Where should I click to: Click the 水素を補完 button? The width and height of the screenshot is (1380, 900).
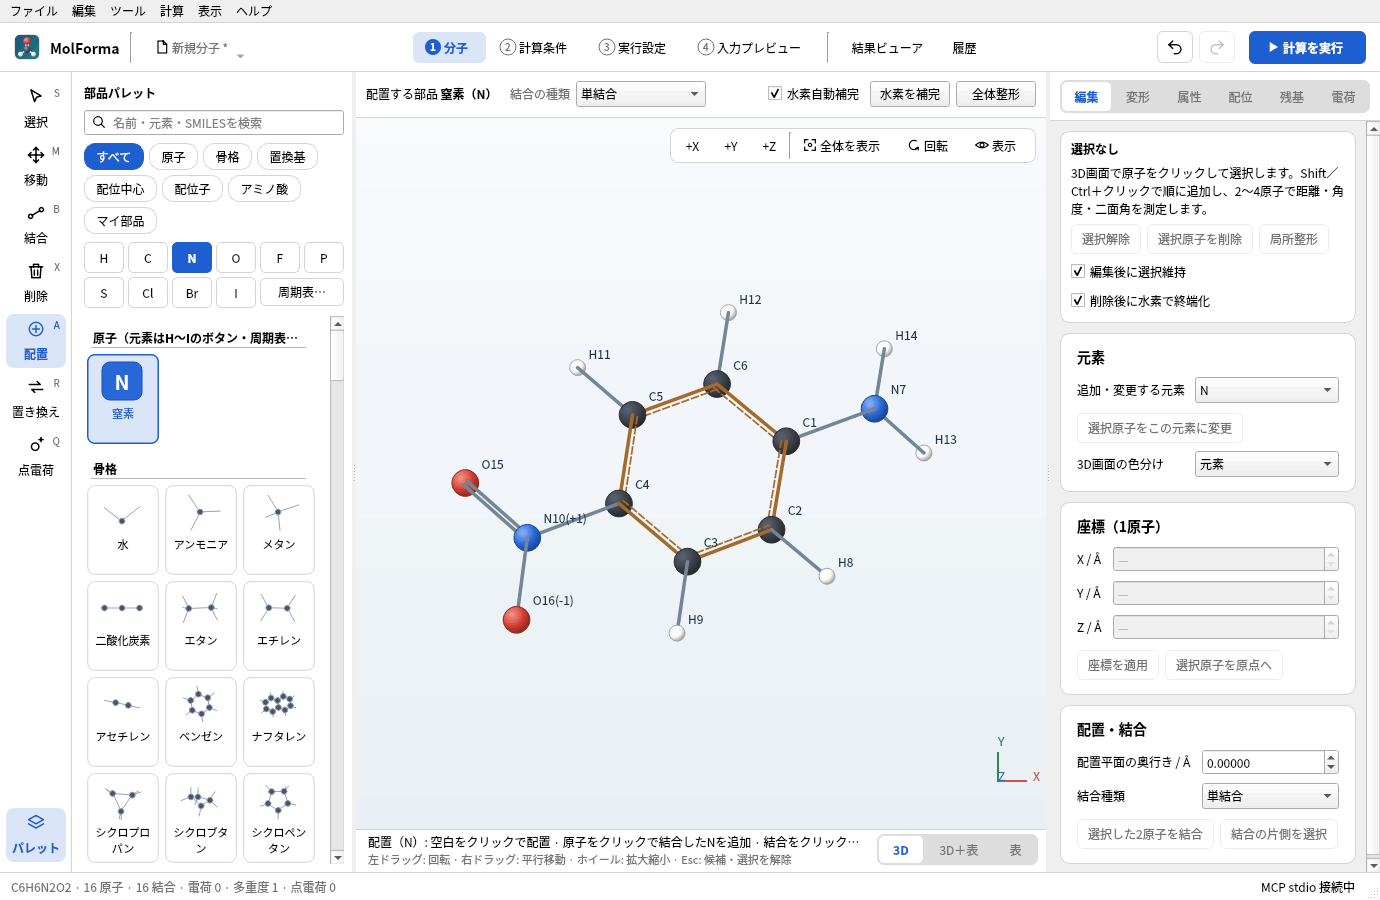(x=910, y=94)
